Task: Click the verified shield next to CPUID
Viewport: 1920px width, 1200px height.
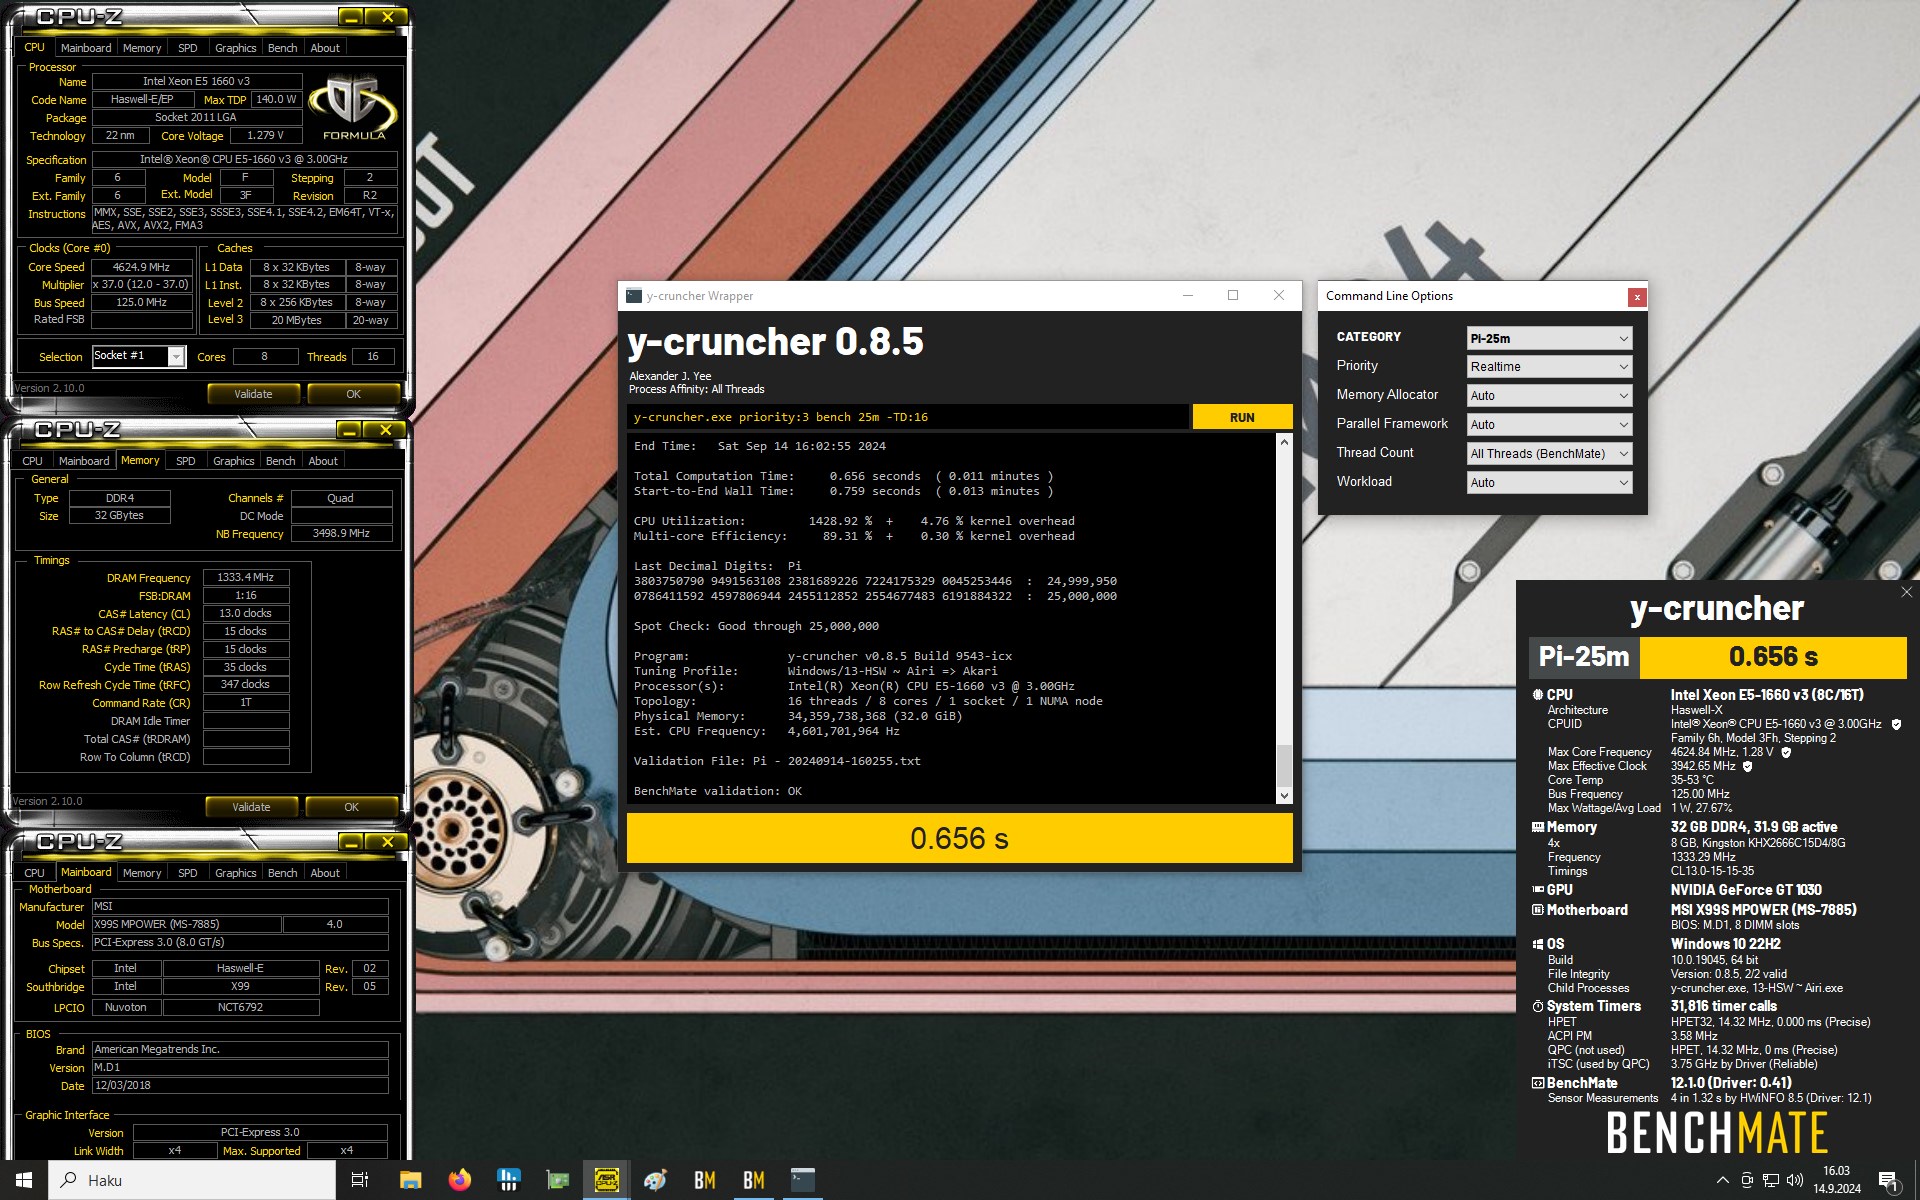Action: tap(1896, 724)
